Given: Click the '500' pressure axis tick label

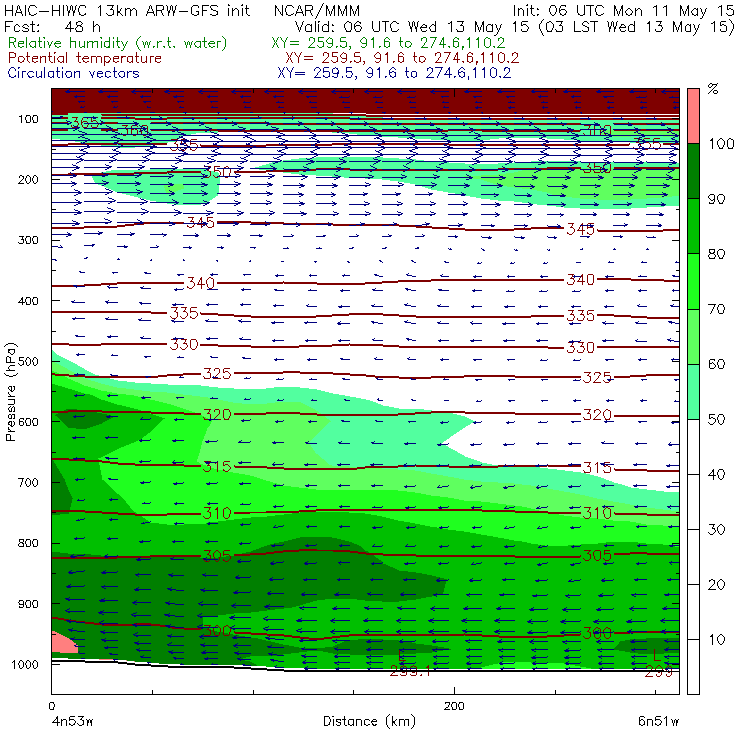Looking at the screenshot, I should [28, 362].
